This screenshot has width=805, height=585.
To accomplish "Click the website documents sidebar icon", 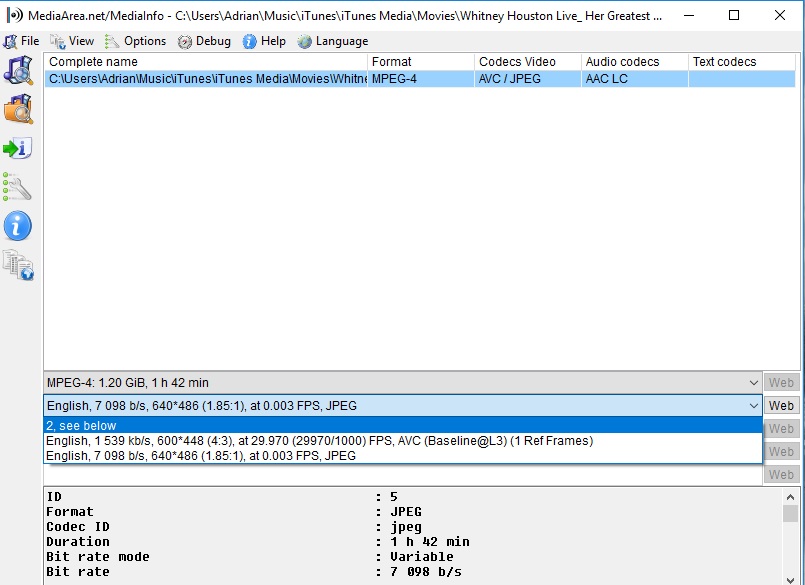I will click(18, 265).
